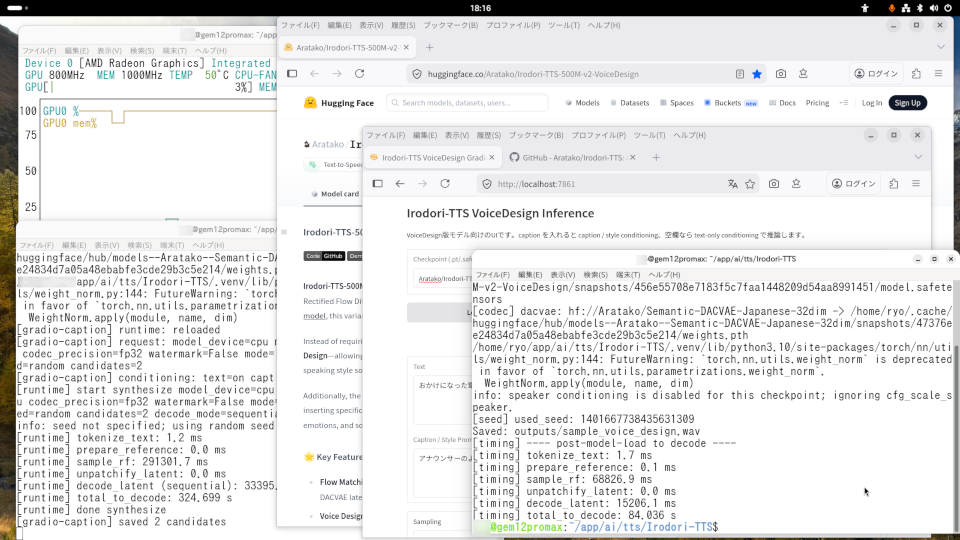
Task: Open power icon in top panel
Action: (948, 8)
